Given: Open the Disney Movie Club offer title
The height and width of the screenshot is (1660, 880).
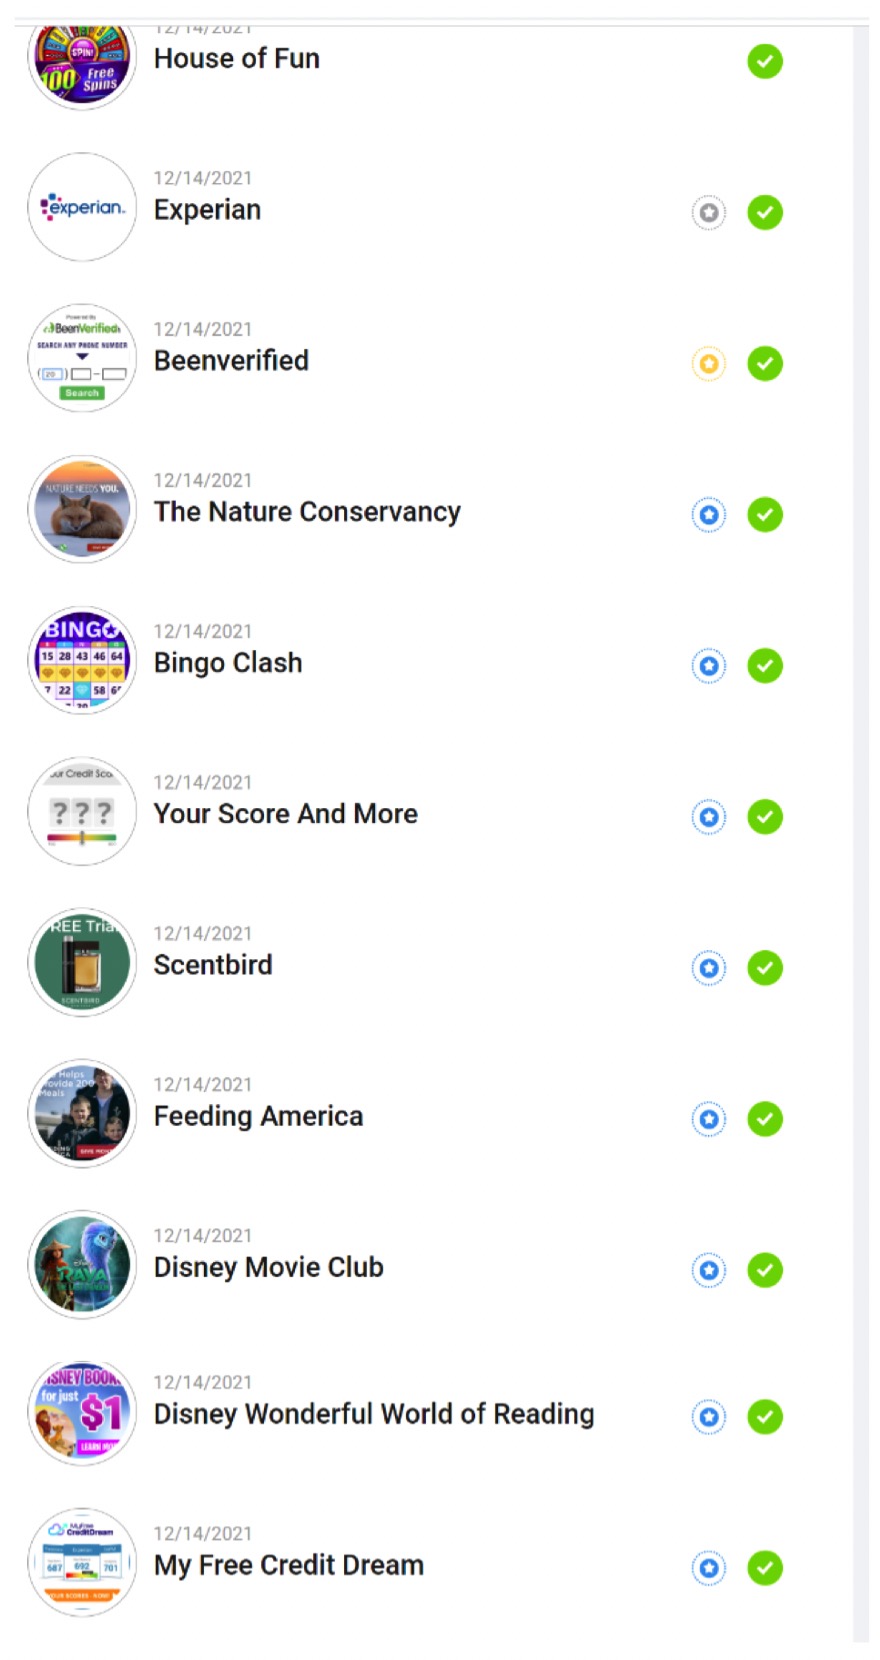Looking at the screenshot, I should click(x=268, y=1267).
